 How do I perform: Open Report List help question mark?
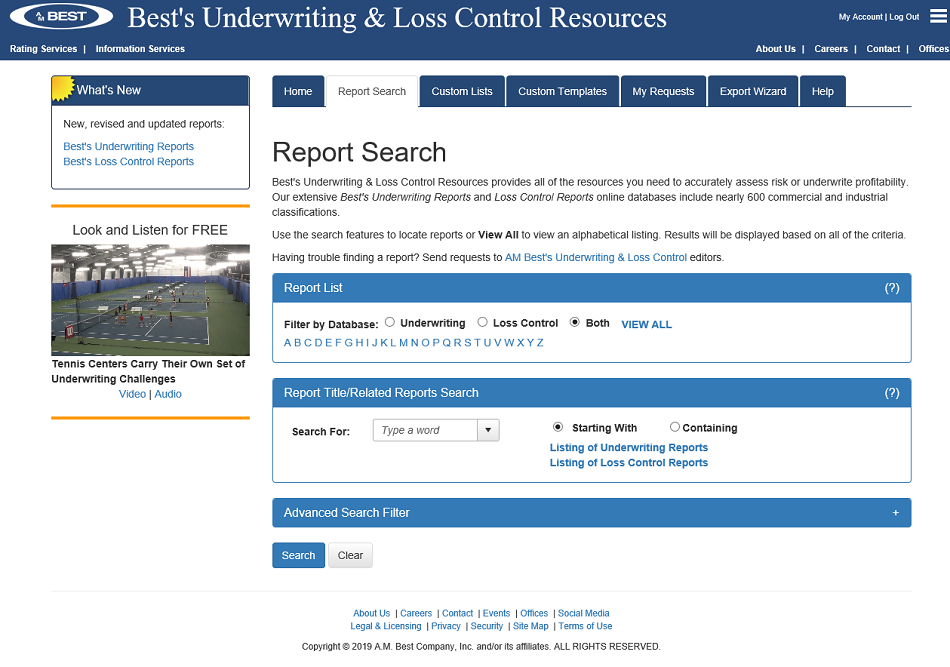pos(892,288)
